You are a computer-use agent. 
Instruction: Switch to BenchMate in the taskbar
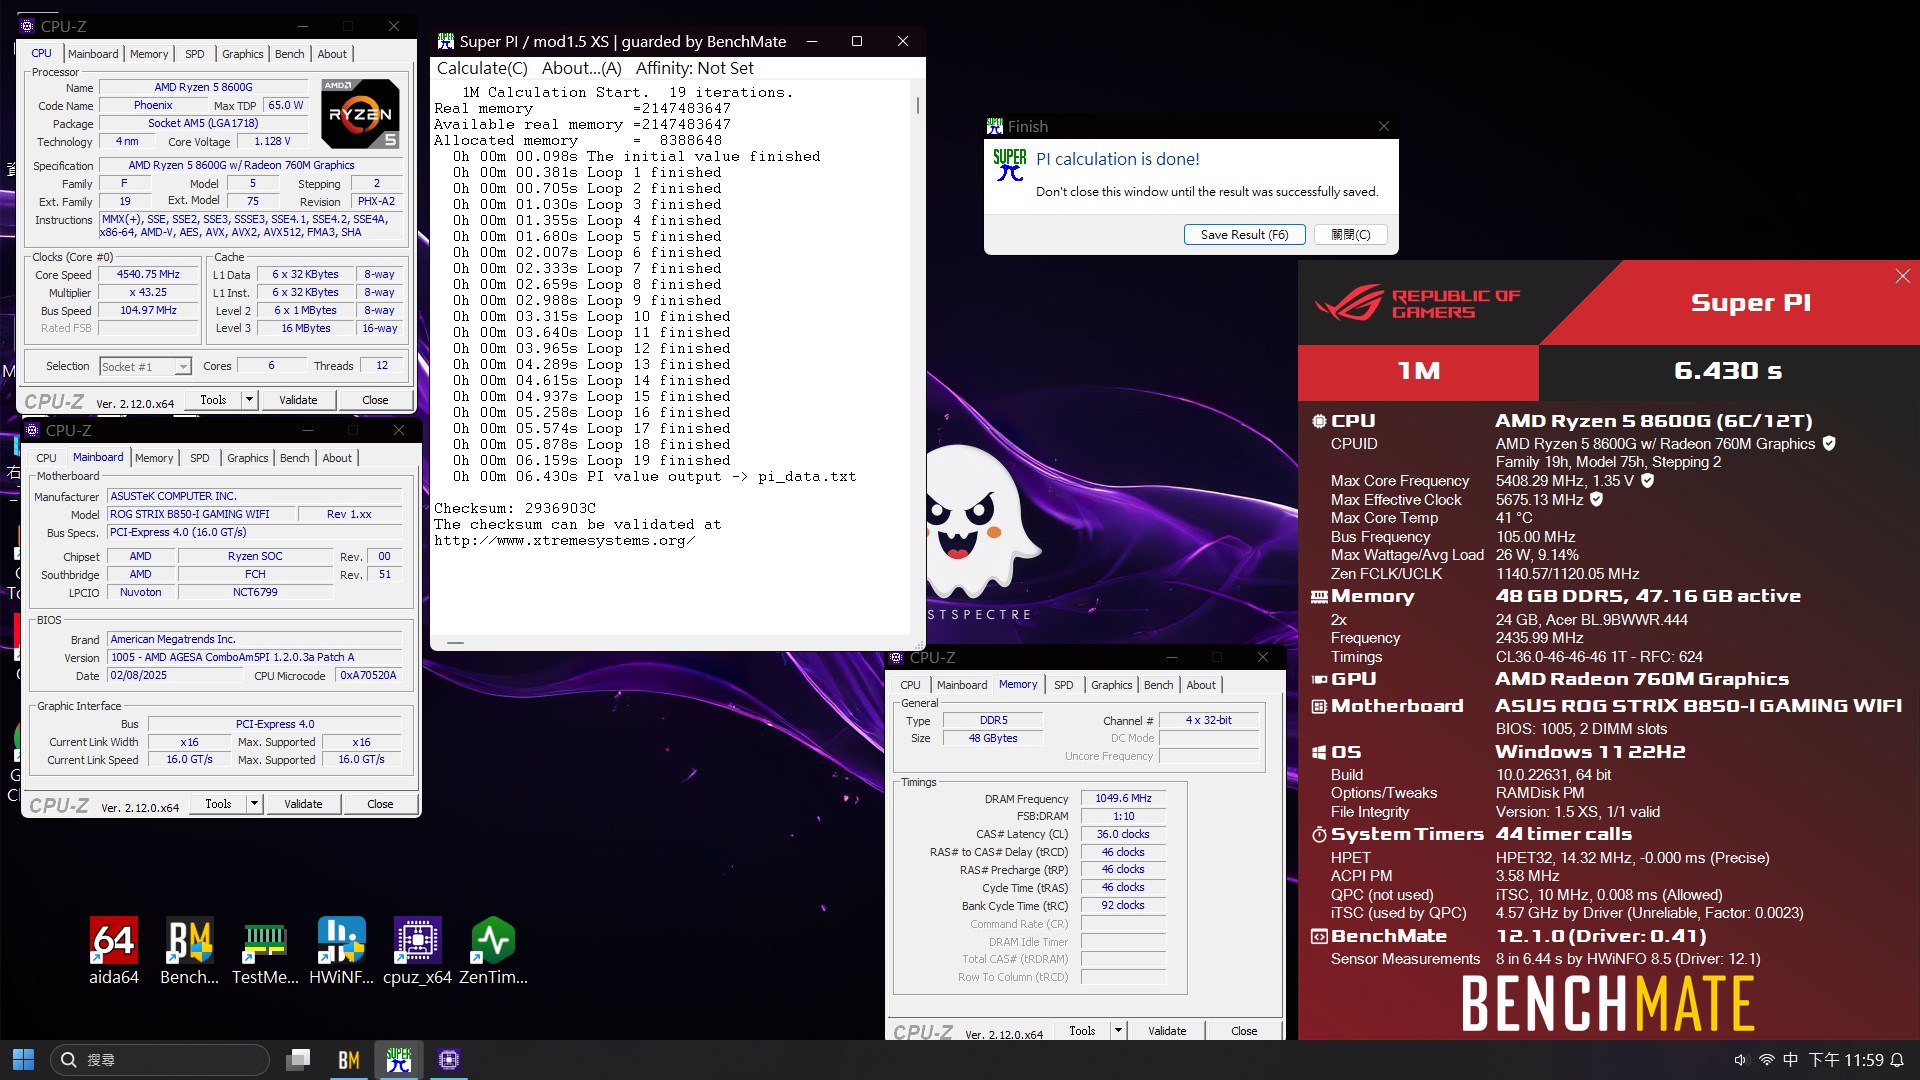click(348, 1059)
